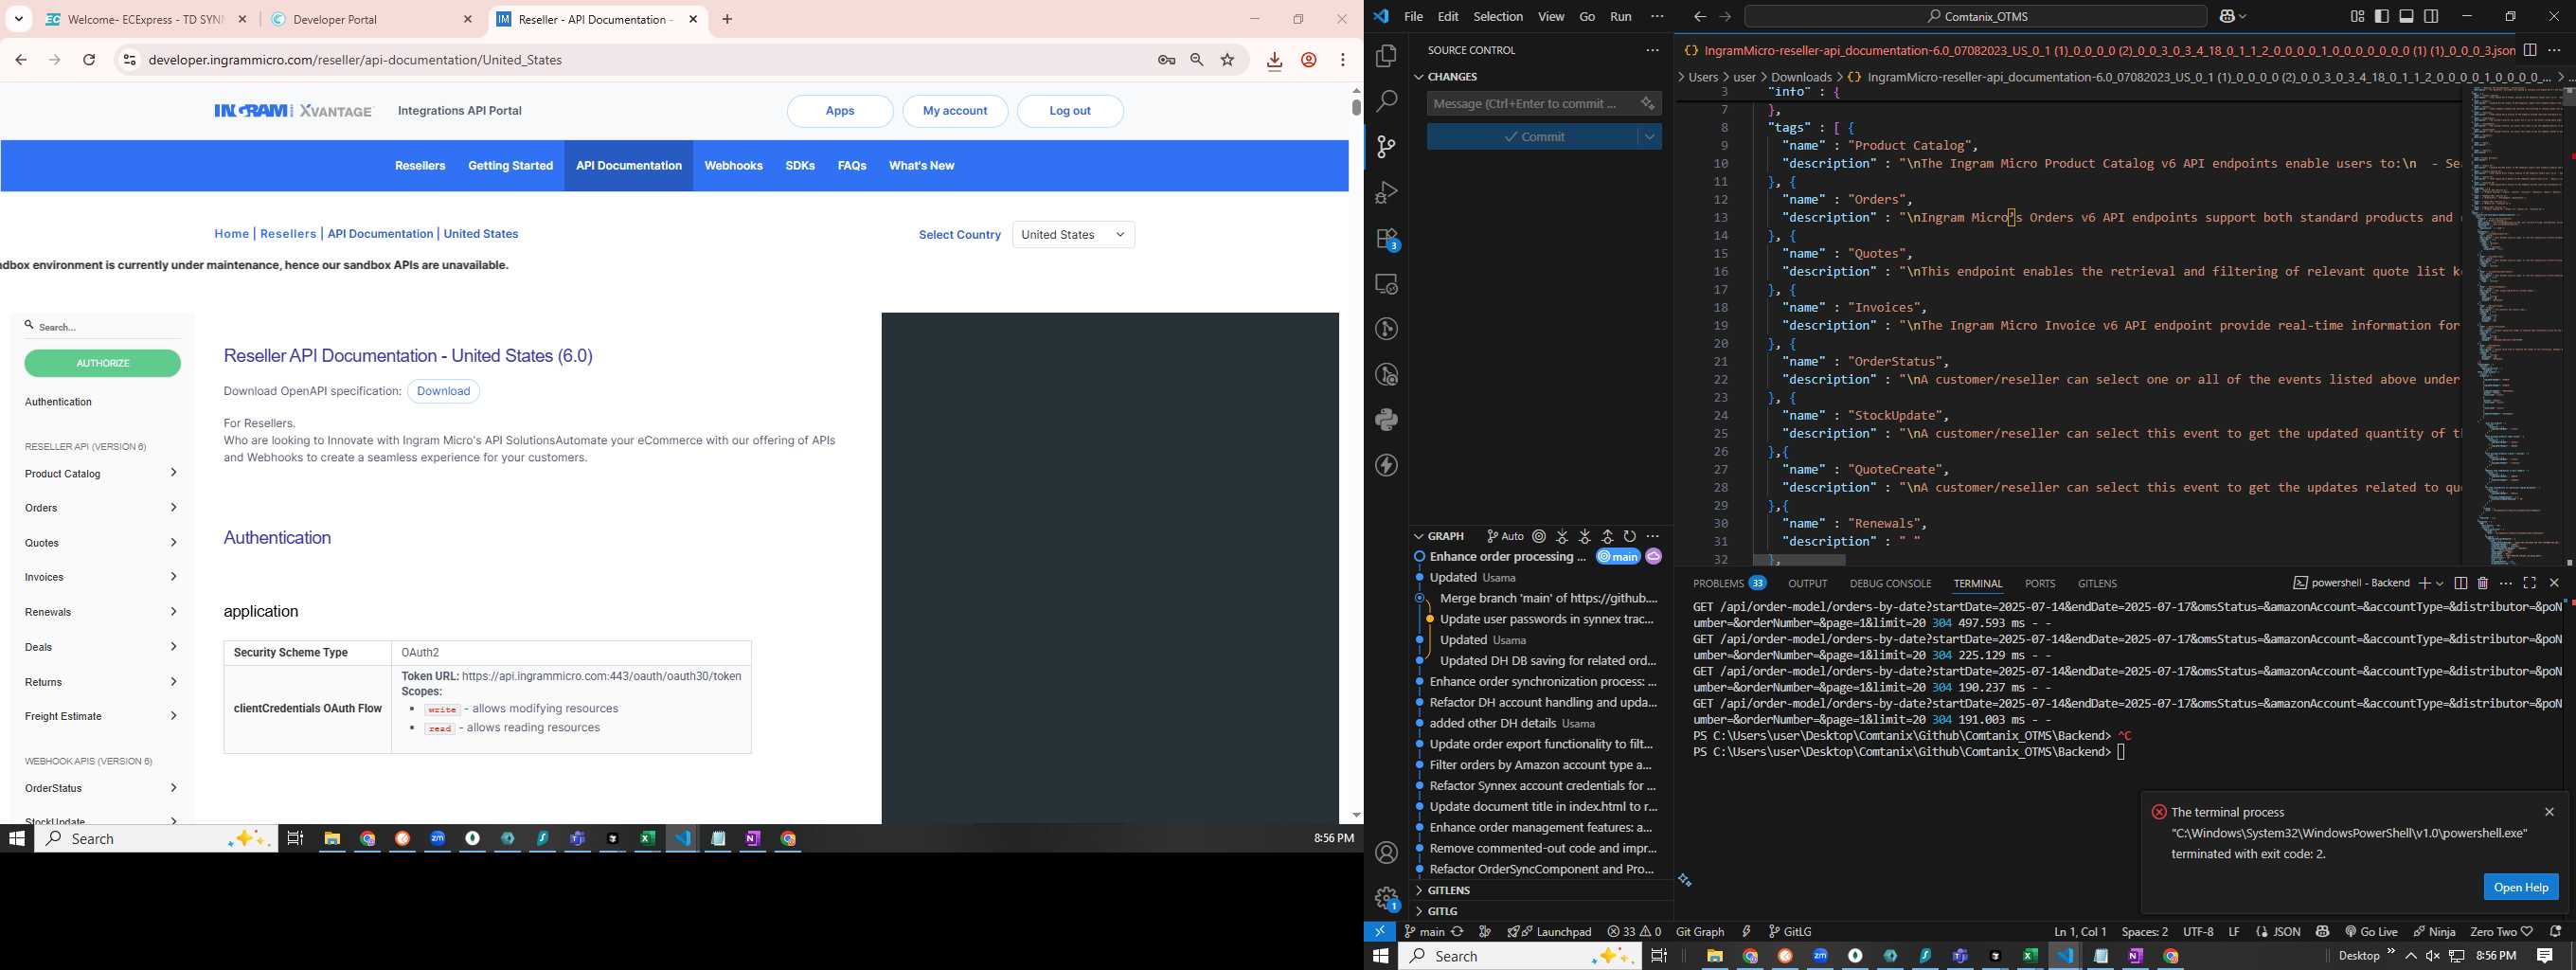Click the Chrome reload page icon
The height and width of the screenshot is (970, 2576).
pyautogui.click(x=89, y=60)
